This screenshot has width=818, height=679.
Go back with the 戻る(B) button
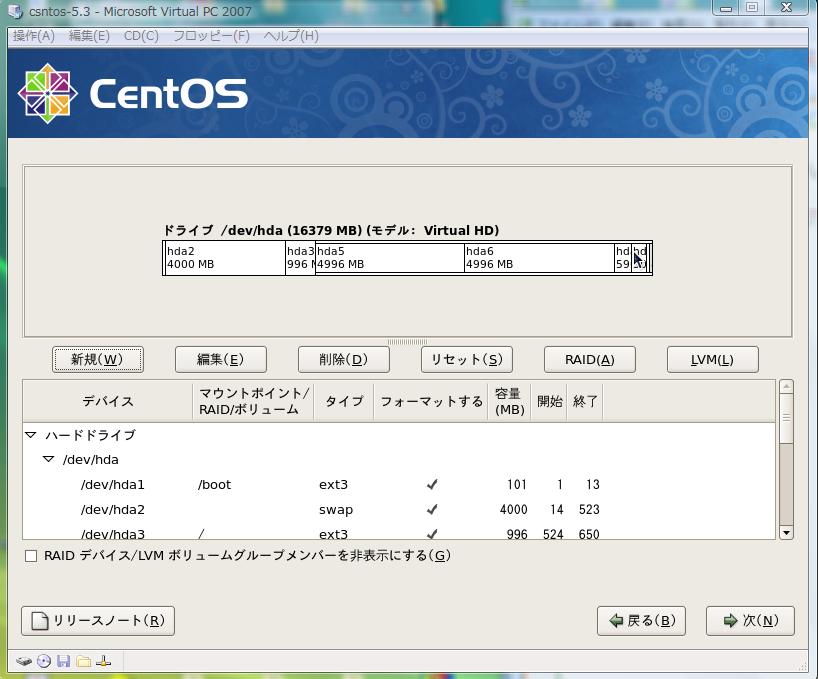coord(641,621)
